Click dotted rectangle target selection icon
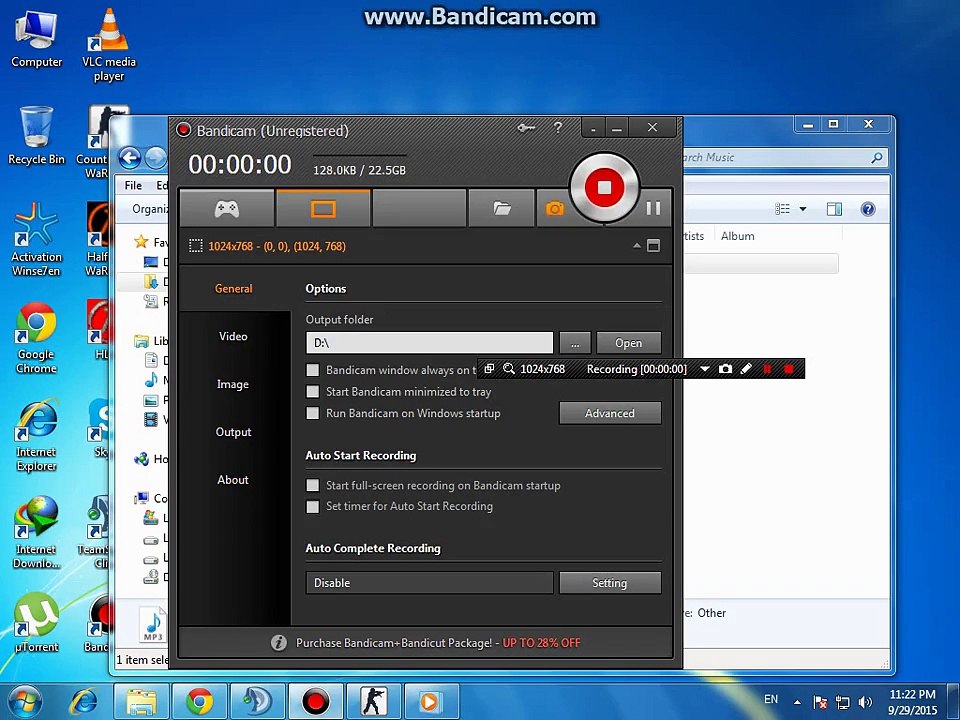 tap(195, 246)
